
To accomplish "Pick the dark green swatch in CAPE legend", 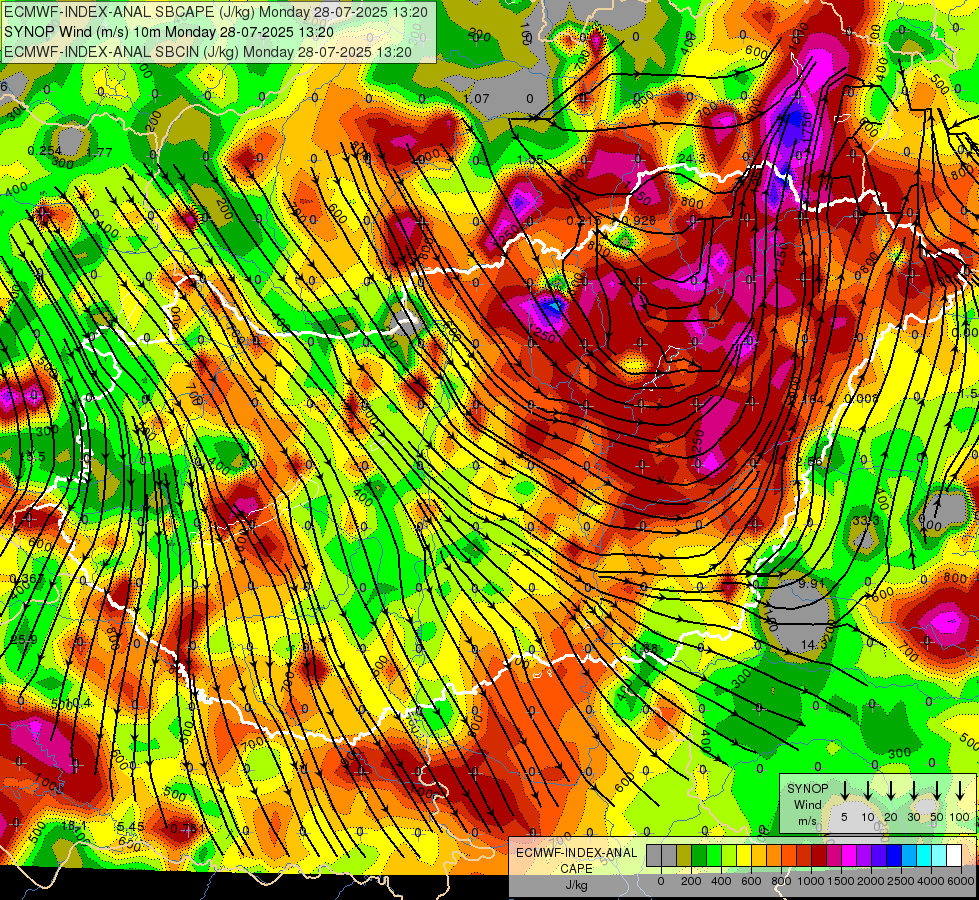I will (699, 855).
